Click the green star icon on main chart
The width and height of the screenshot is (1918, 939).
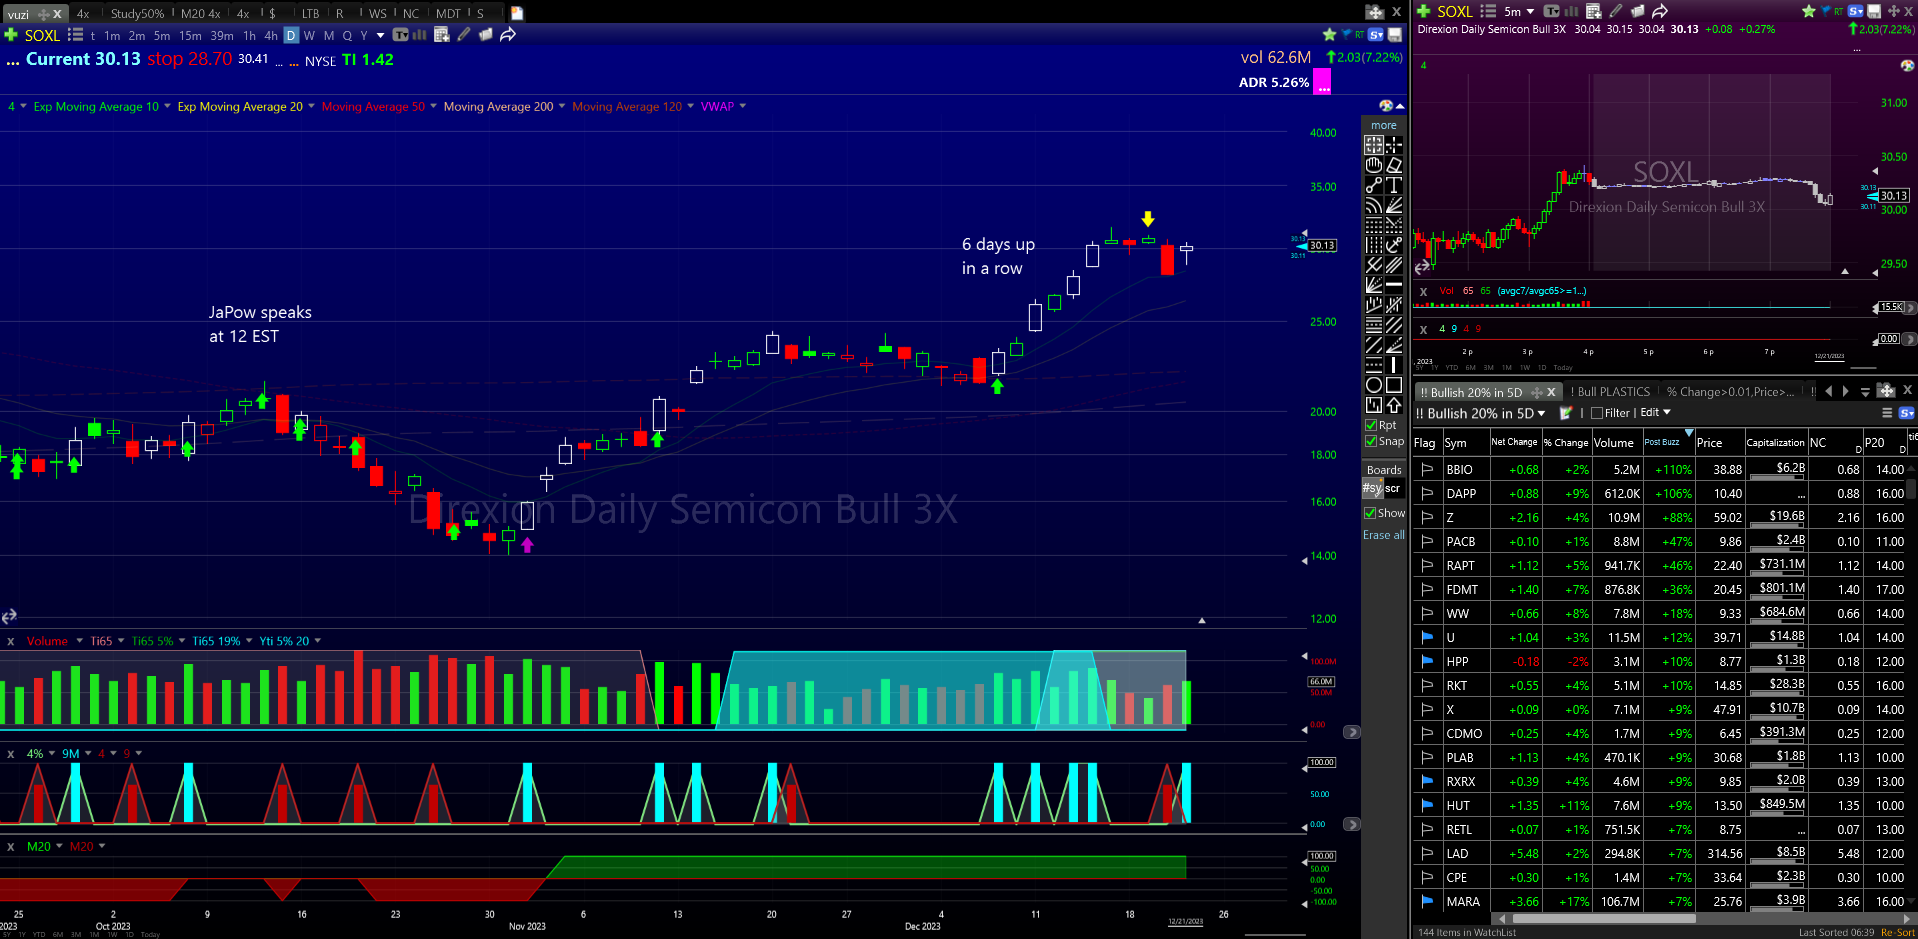pyautogui.click(x=1329, y=35)
